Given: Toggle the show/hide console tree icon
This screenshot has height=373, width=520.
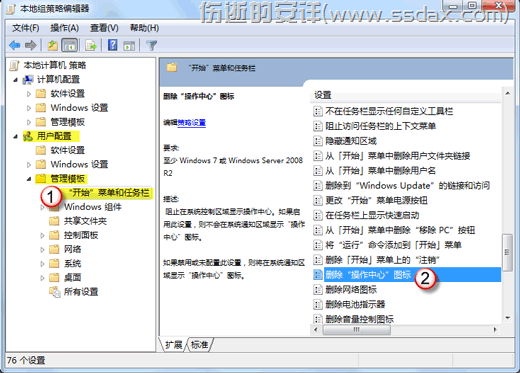Looking at the screenshot, I should click(70, 45).
